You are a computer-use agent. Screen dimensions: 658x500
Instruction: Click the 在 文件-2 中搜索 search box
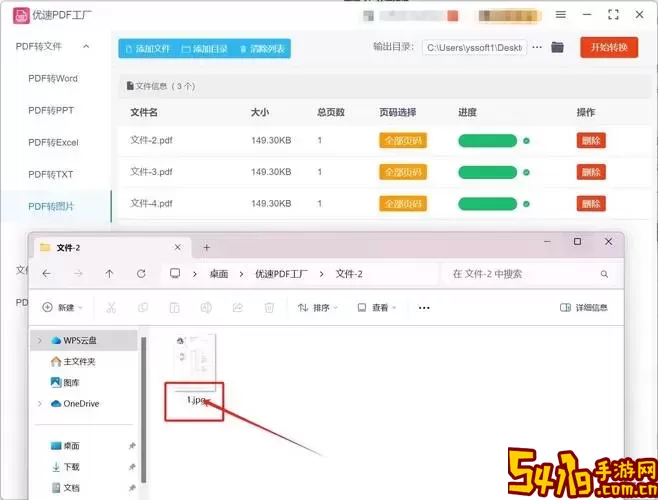click(x=531, y=274)
